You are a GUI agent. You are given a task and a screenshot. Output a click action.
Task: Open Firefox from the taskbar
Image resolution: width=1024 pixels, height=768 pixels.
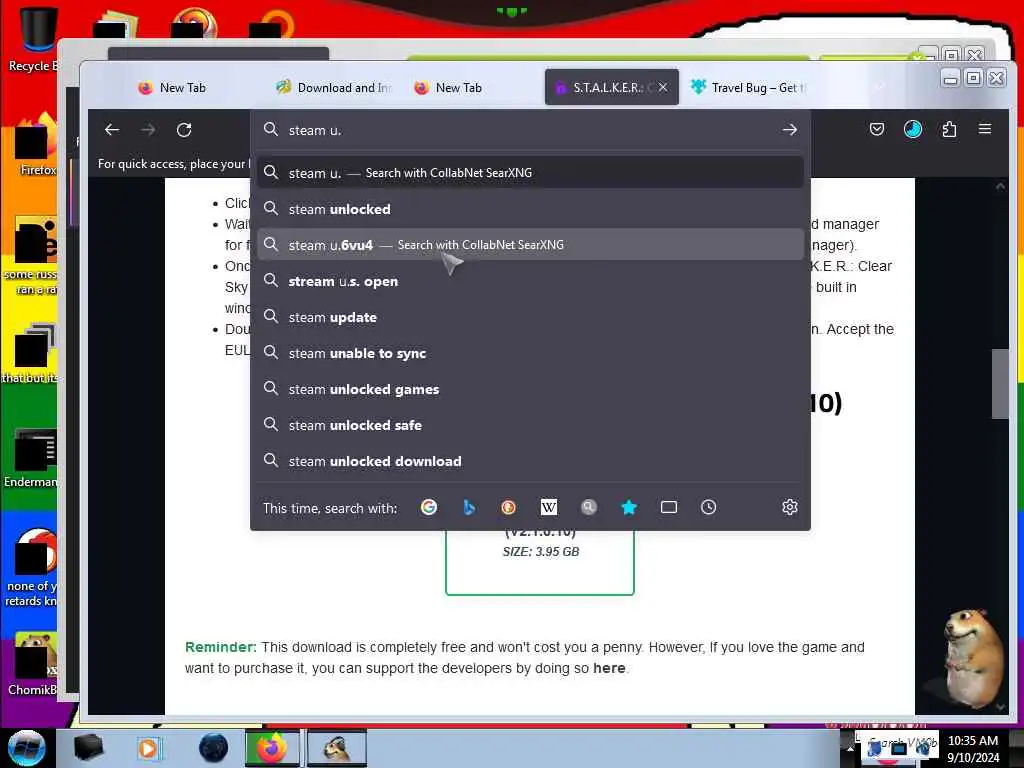coord(272,748)
